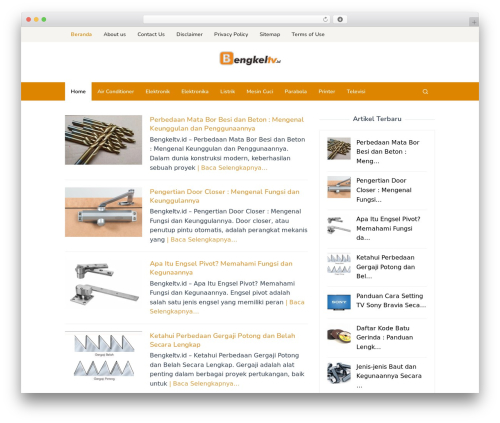Open the About us page
Screen dimensions: 500x423
[x=114, y=34]
